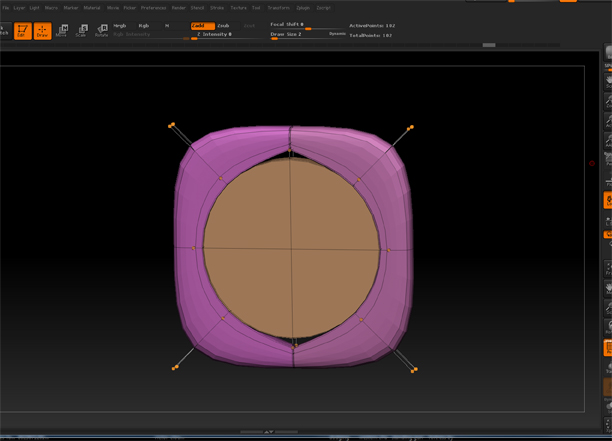This screenshot has width=612, height=441.
Task: Click the brown sphere in the canvas
Action: coord(291,247)
